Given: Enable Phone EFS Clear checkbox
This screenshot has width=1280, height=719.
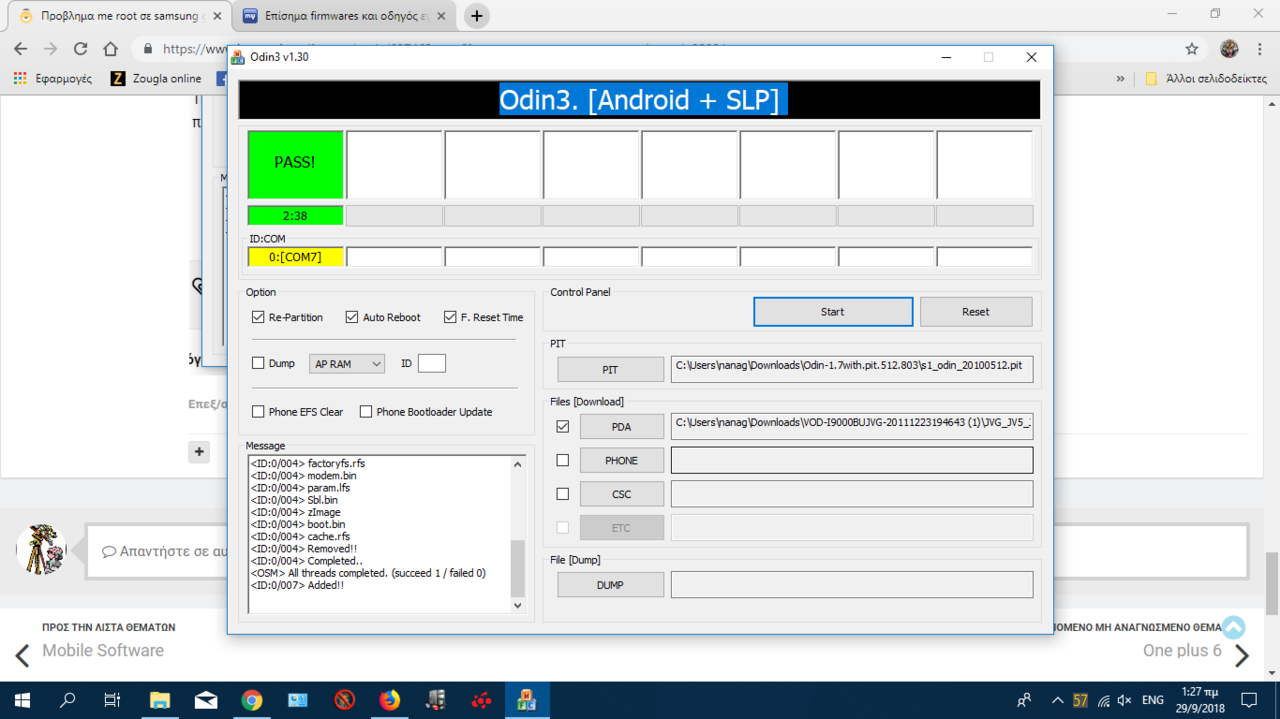Looking at the screenshot, I should tap(259, 412).
